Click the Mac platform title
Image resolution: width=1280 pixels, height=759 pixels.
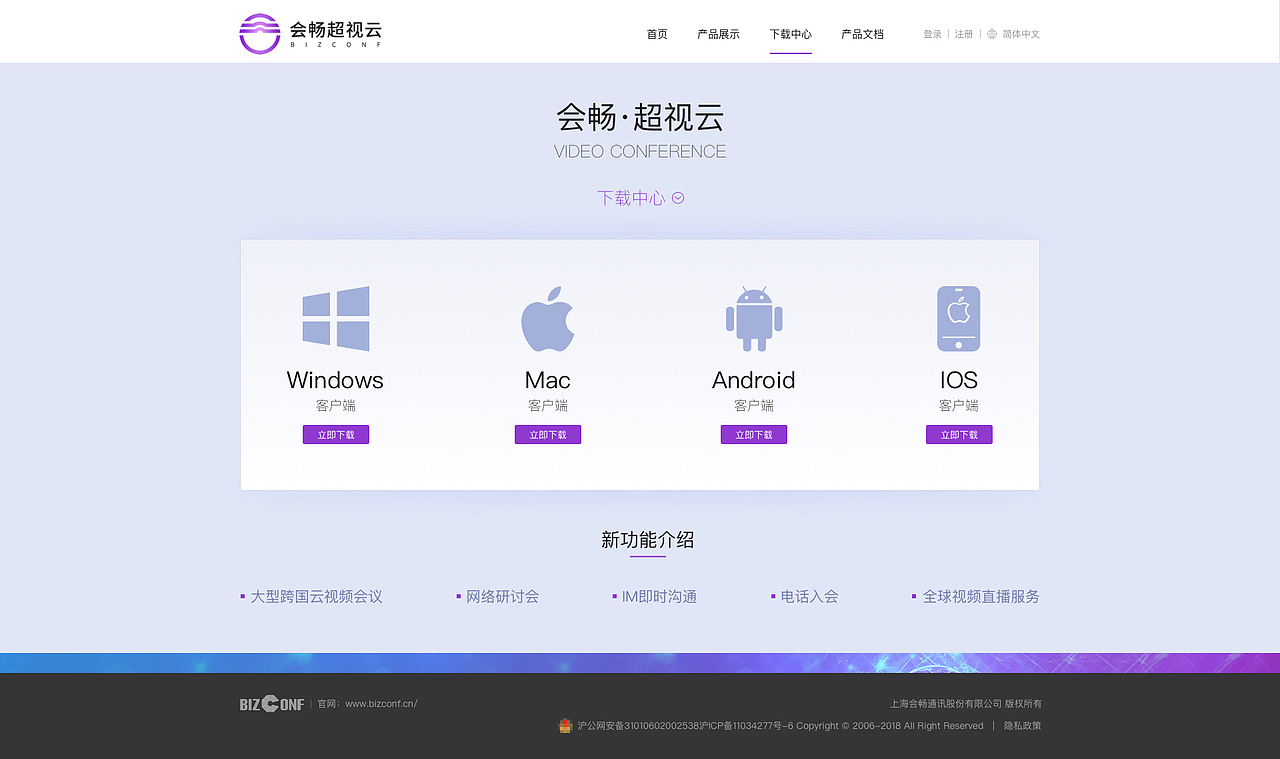click(548, 380)
